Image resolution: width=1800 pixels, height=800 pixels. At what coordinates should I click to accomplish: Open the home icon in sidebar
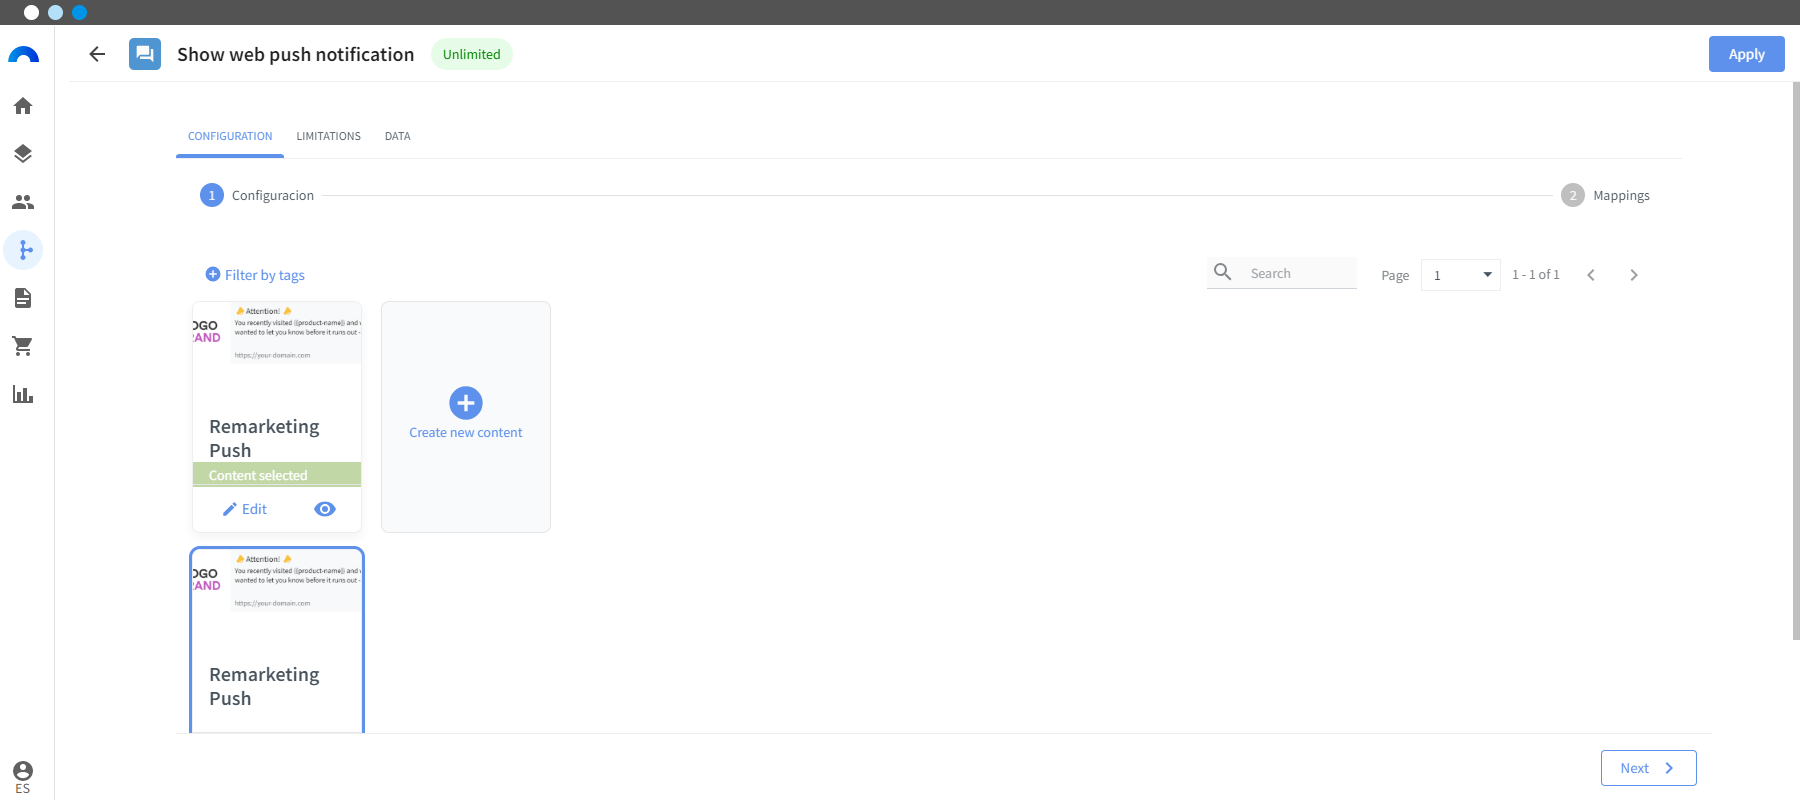(23, 106)
